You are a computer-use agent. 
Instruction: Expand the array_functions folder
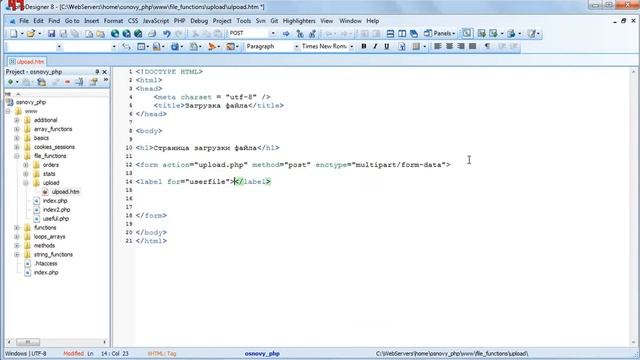click(x=17, y=129)
